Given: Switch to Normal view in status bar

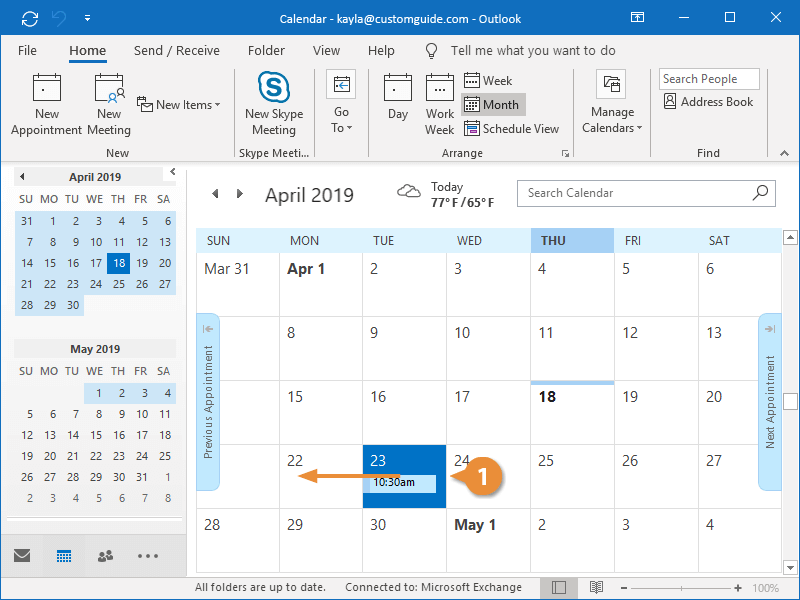Looking at the screenshot, I should [559, 588].
